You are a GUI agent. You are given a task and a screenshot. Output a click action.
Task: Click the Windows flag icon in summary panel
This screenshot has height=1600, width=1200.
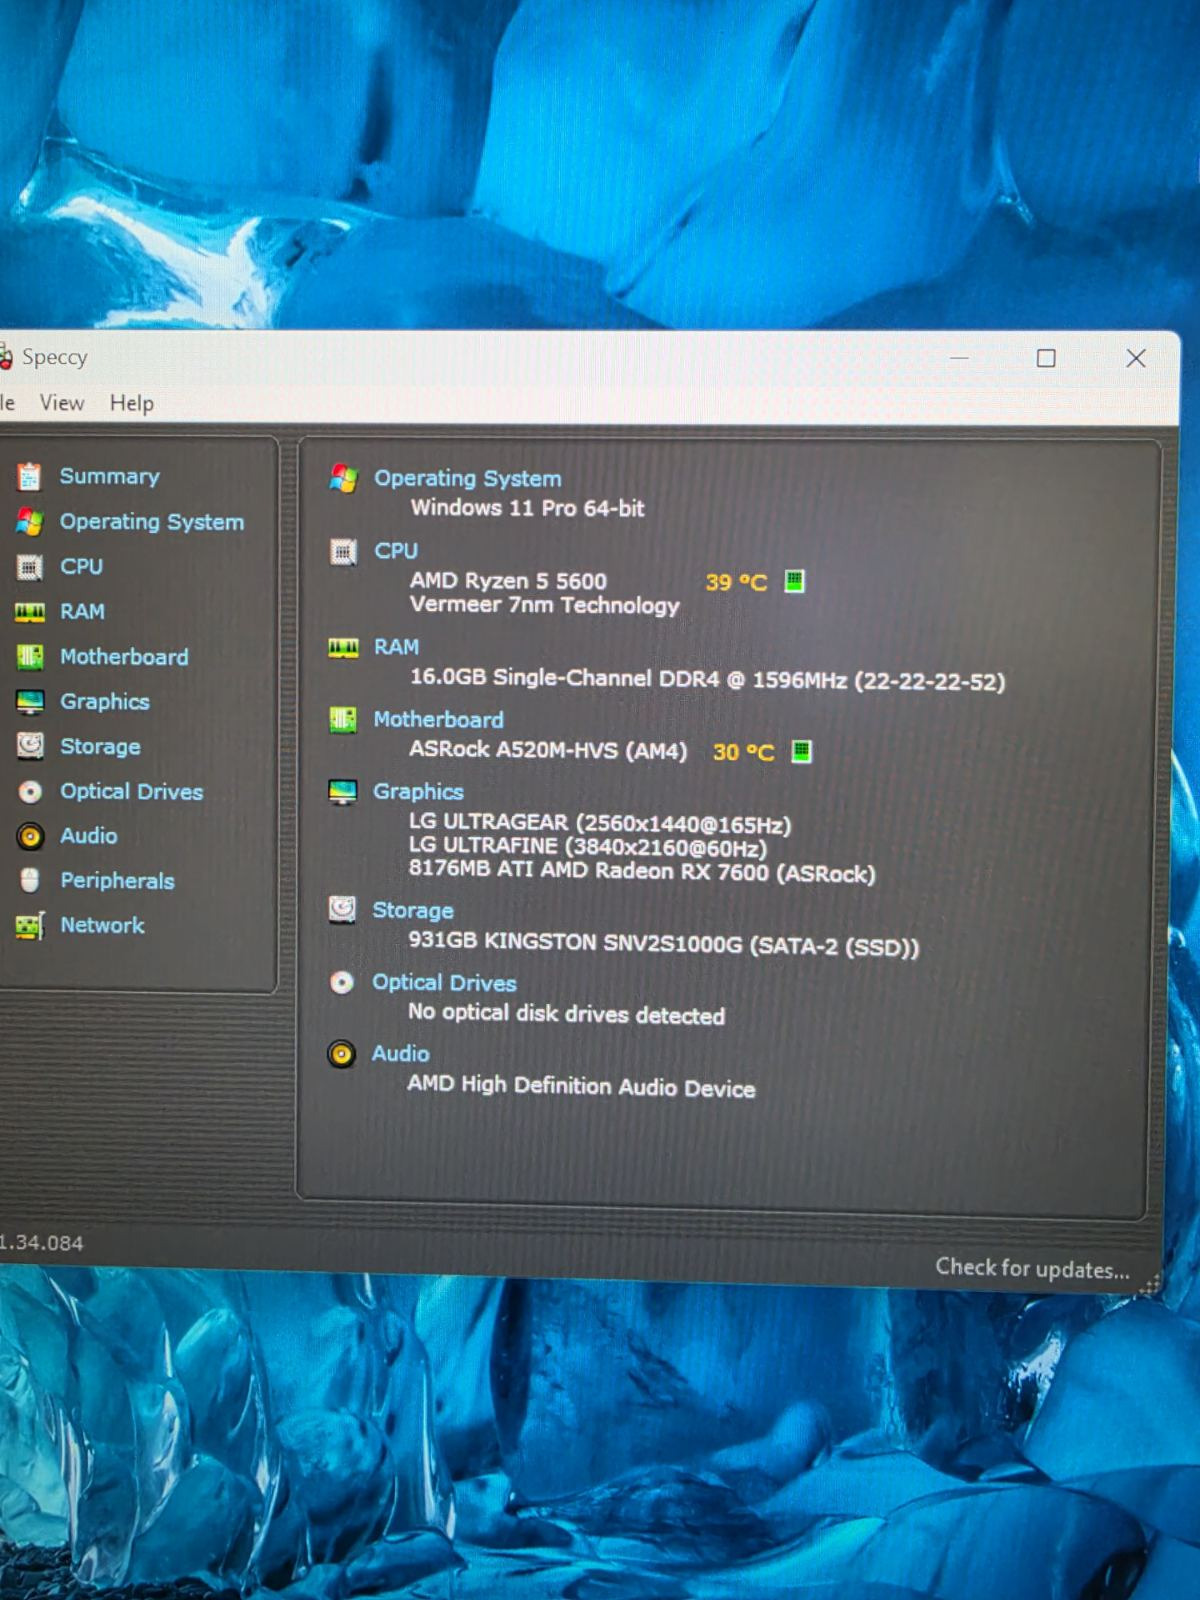[343, 478]
